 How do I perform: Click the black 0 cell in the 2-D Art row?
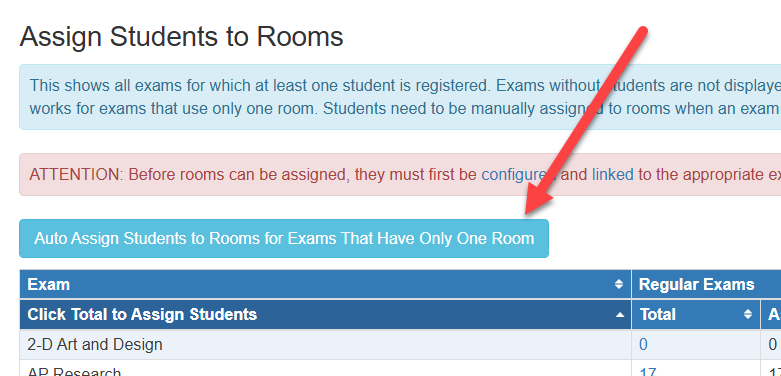click(x=772, y=344)
